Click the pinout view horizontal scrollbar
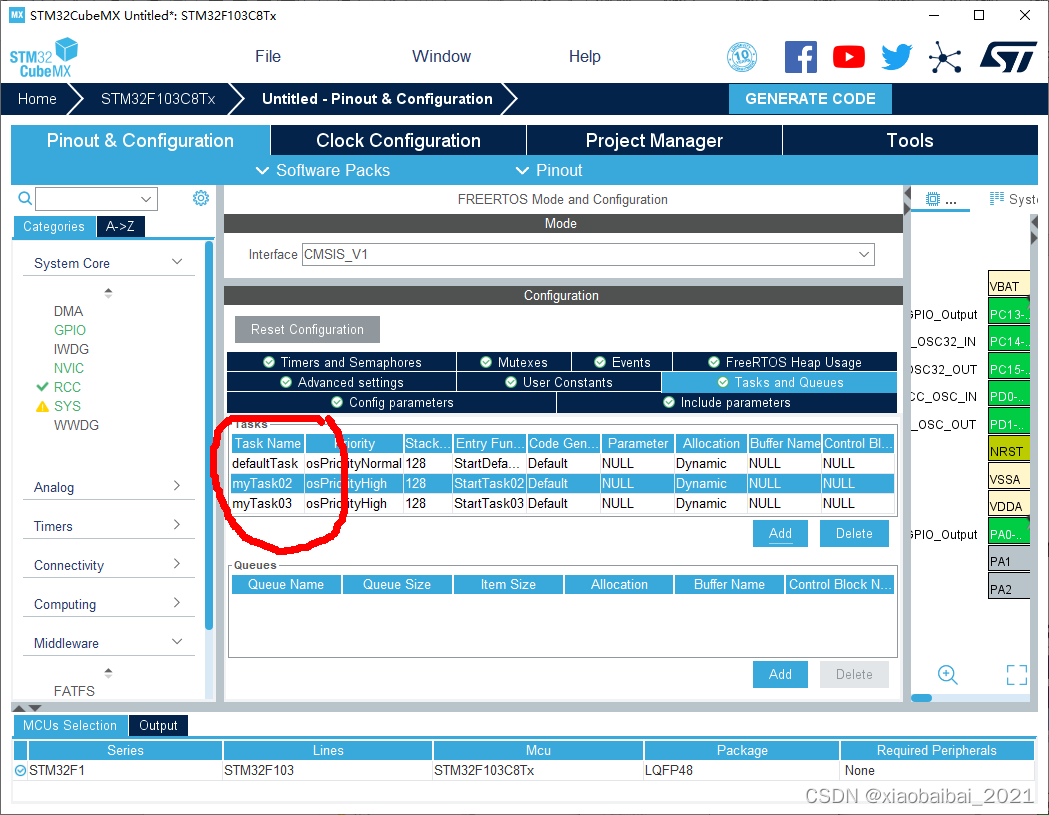The width and height of the screenshot is (1049, 815). [922, 698]
